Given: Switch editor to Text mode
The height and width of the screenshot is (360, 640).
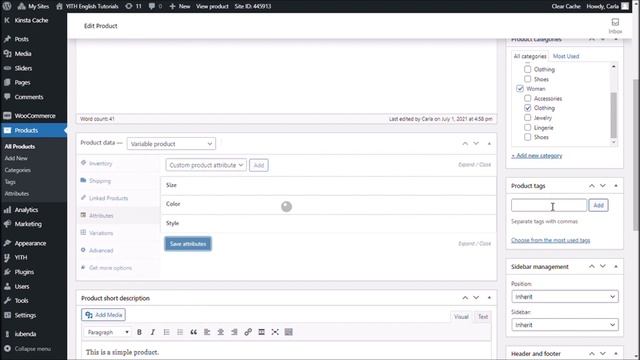Looking at the screenshot, I should [483, 317].
